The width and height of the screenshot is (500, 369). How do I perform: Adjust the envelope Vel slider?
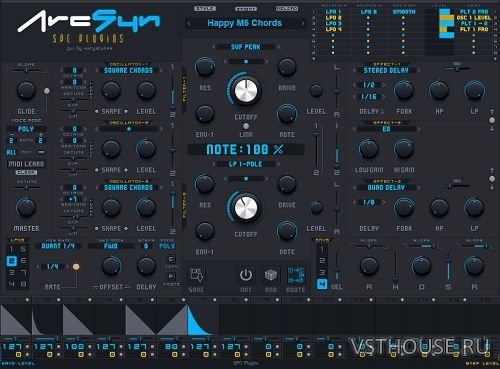coord(337,265)
